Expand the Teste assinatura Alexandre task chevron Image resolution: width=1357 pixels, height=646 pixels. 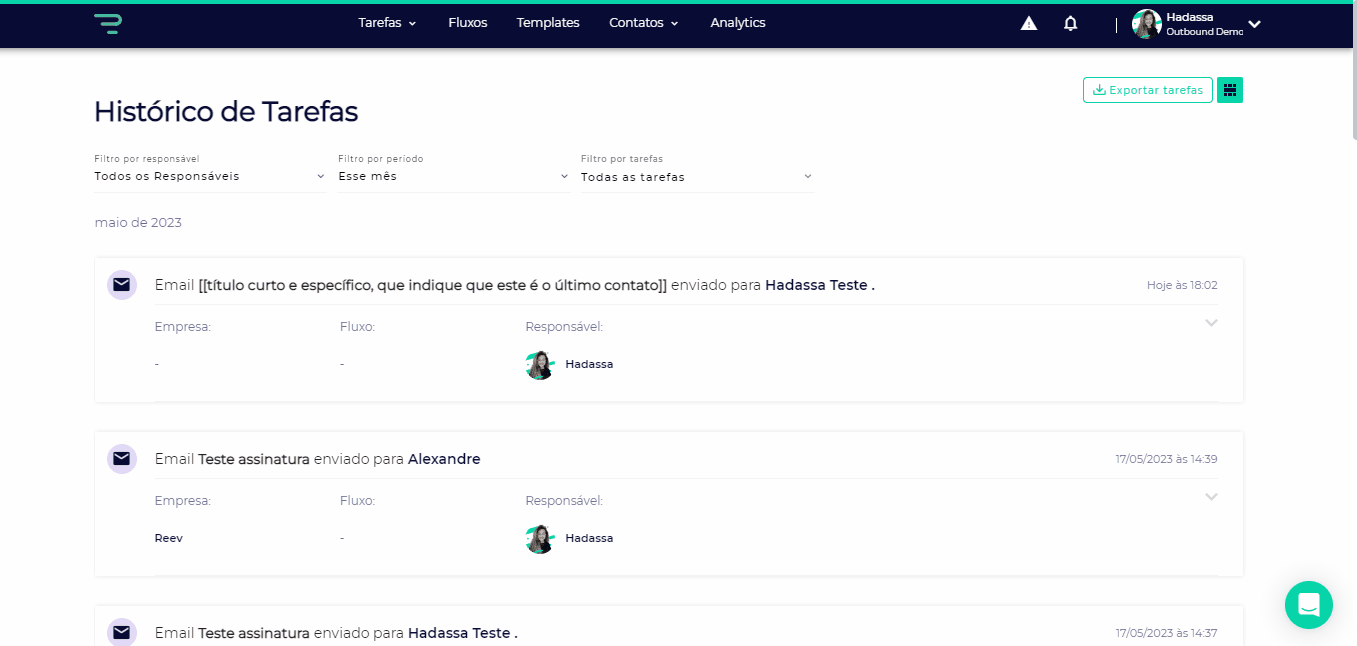1211,497
